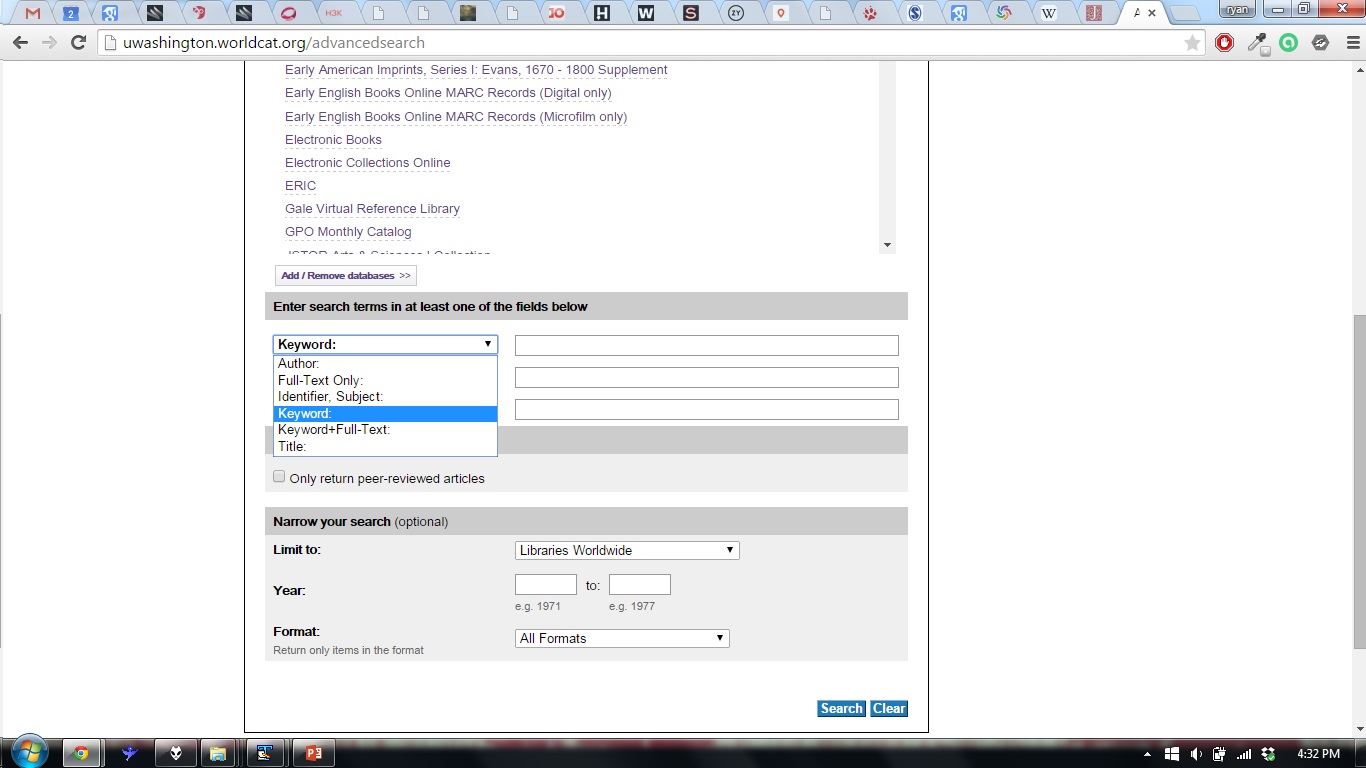
Task: Switch to the black S favicon tab
Action: coord(691,14)
